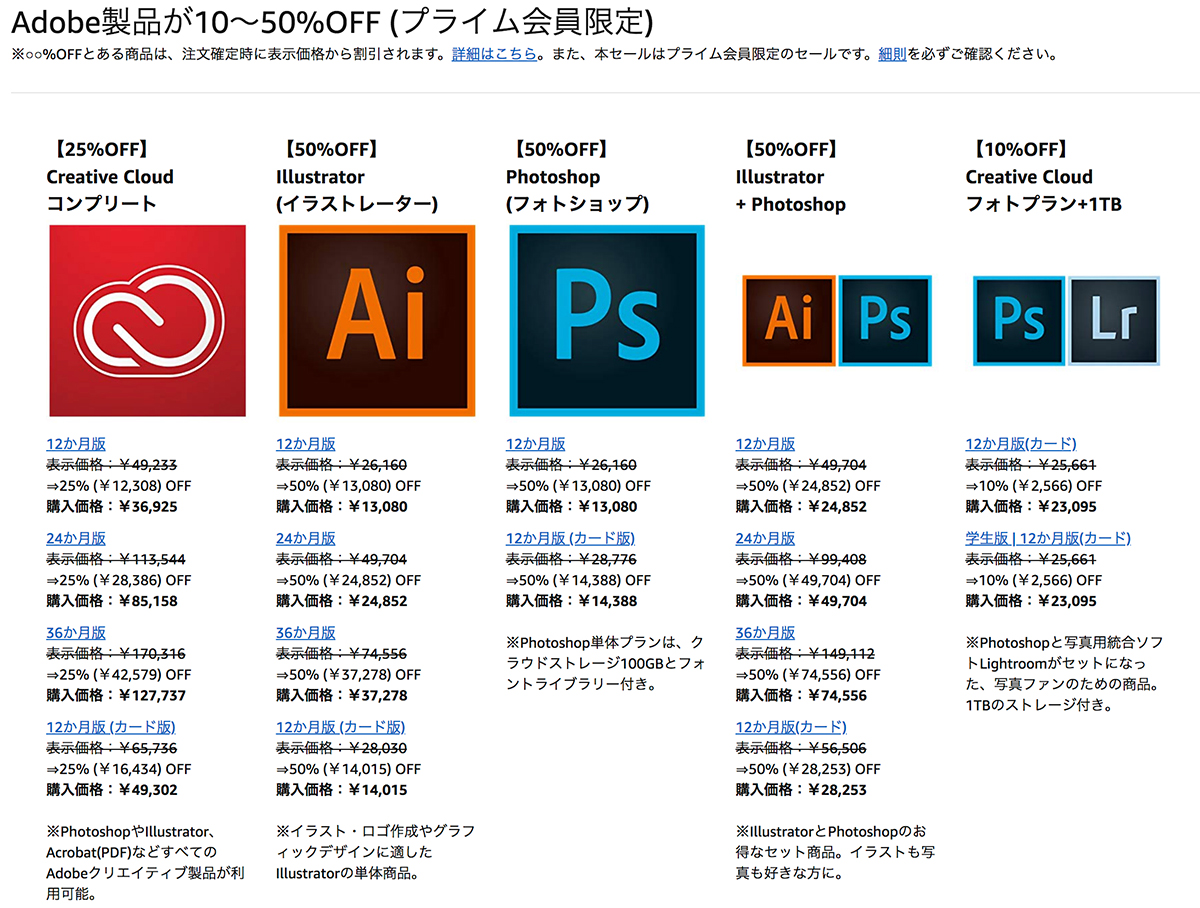Click ⇒50% (¥28,253) OFF discount text
Viewport: 1200px width, 908px height.
pos(809,769)
